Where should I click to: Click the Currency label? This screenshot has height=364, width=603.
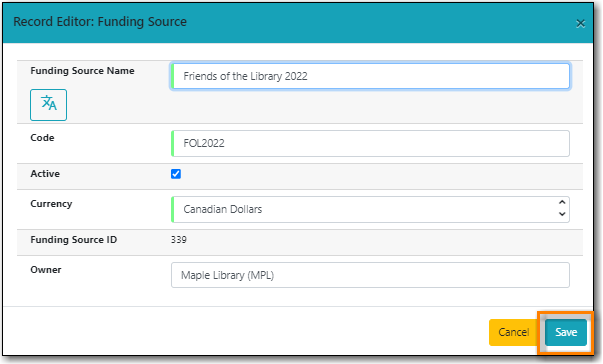pos(51,204)
